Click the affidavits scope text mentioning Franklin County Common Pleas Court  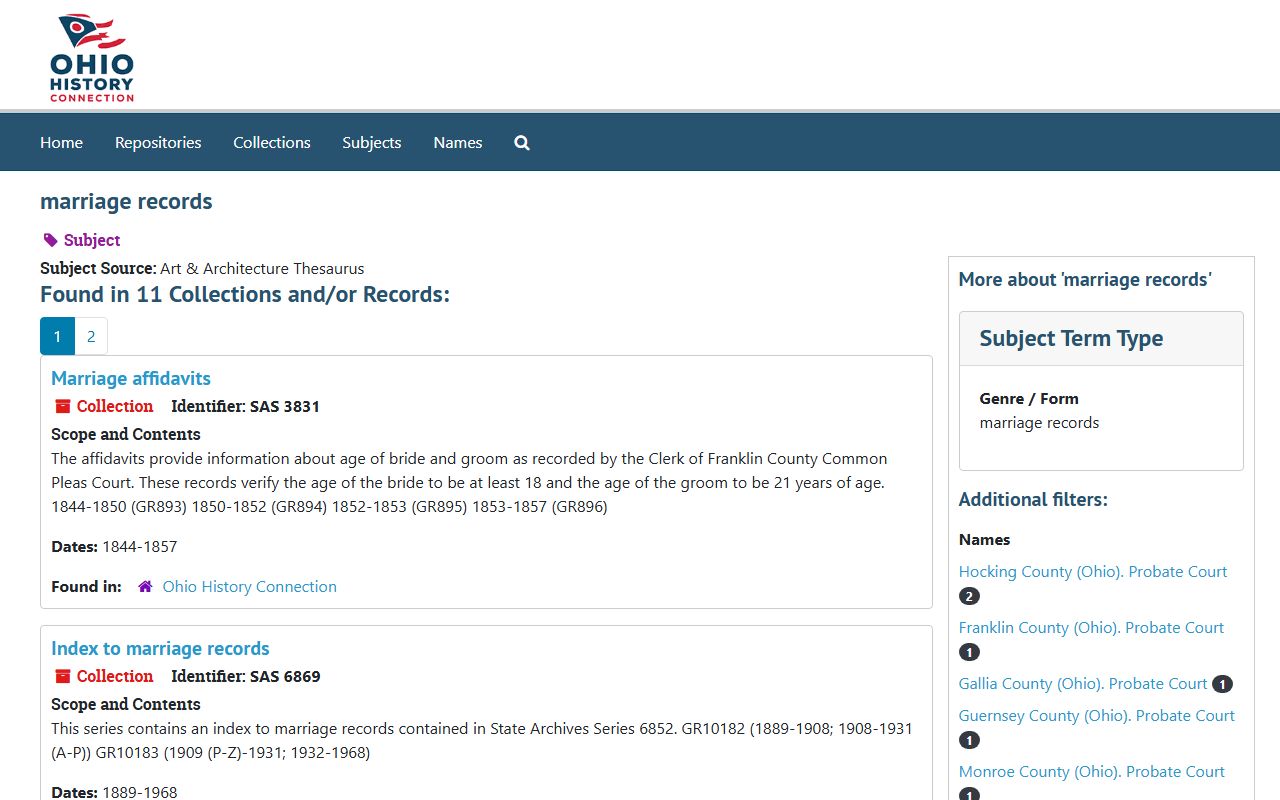tap(469, 482)
